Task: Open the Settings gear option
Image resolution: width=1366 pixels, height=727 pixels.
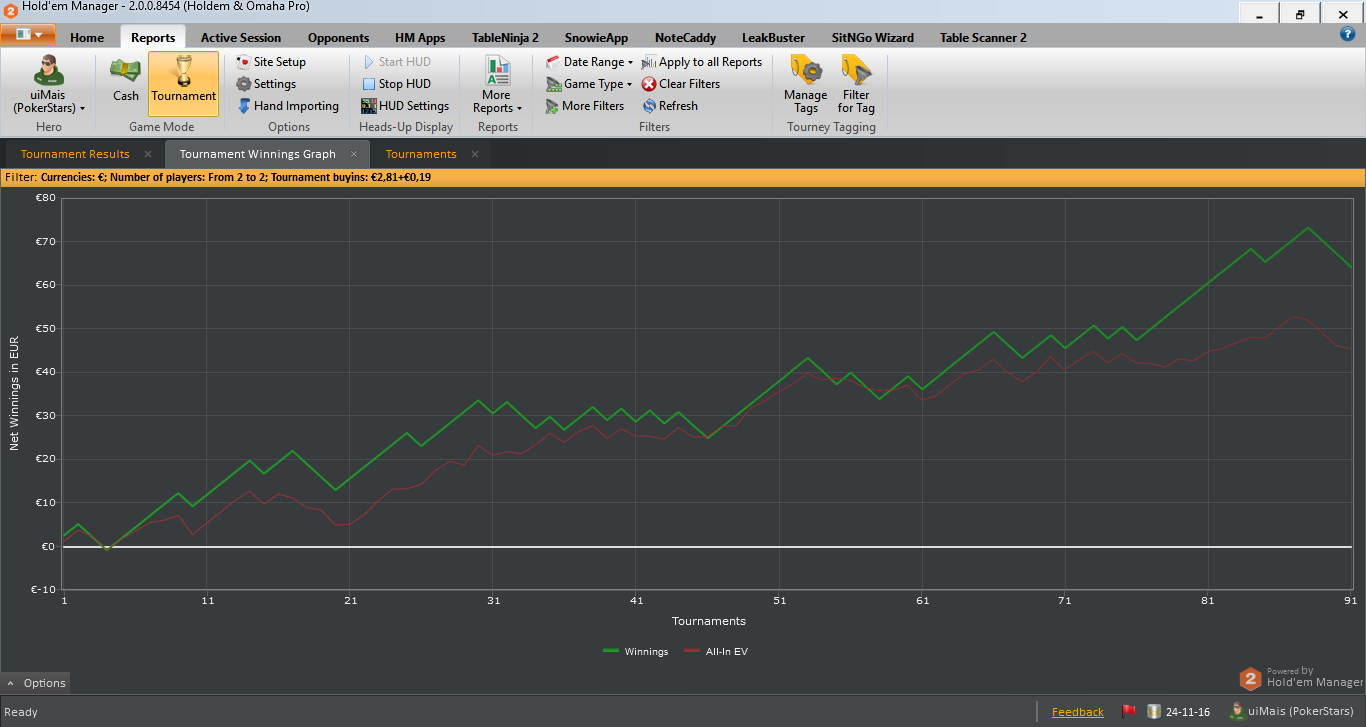Action: [x=266, y=84]
